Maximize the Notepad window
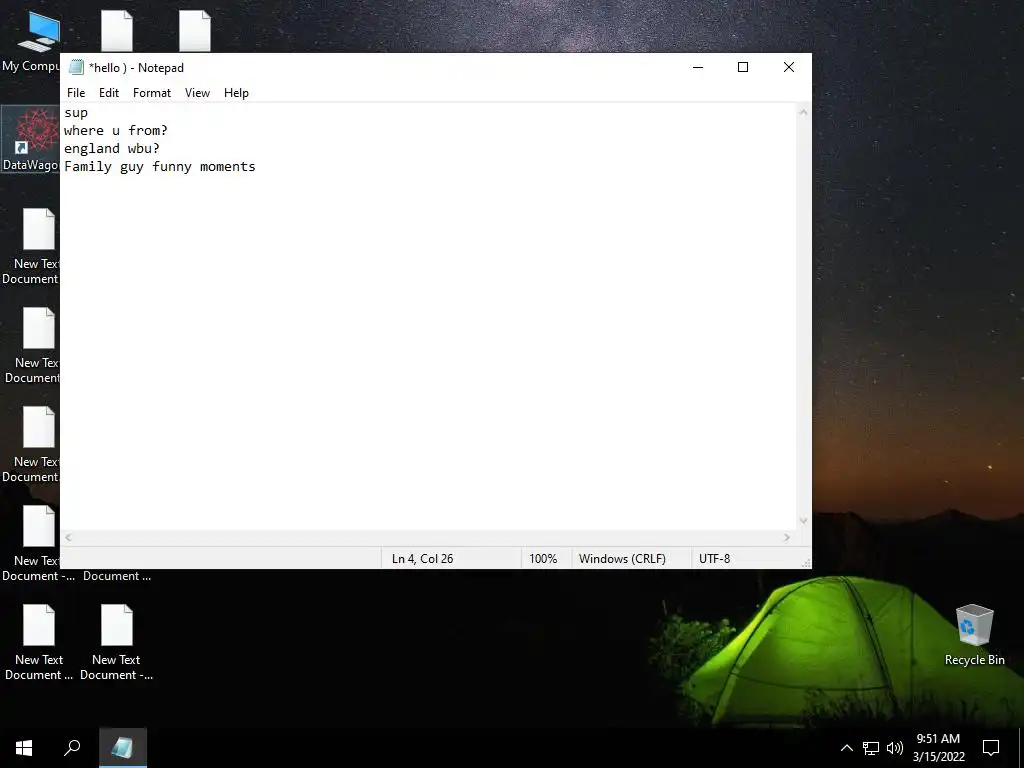The image size is (1024, 768). 743,67
